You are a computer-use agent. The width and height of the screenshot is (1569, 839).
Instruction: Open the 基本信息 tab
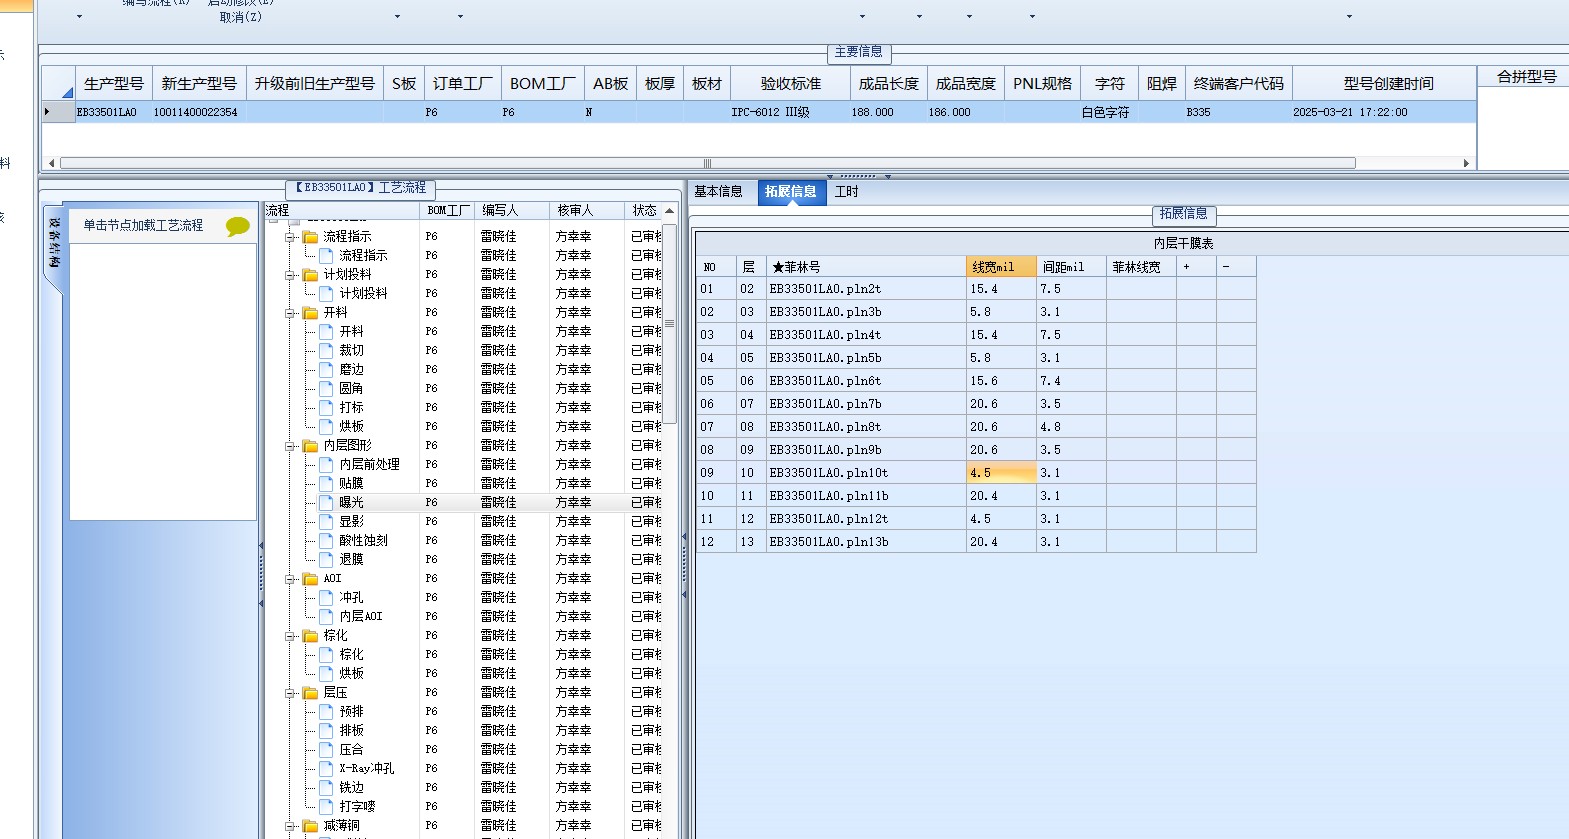click(x=718, y=192)
